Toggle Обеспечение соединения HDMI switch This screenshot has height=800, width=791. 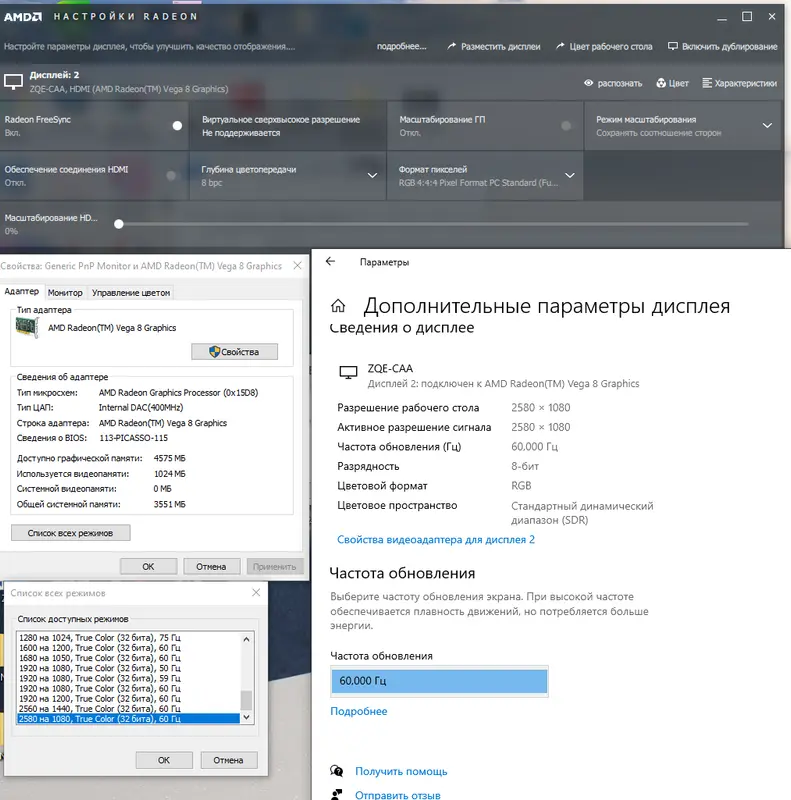point(171,176)
